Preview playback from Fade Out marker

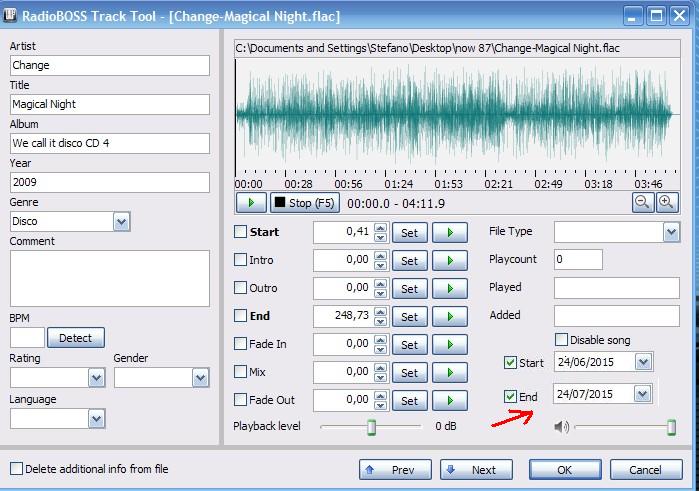[450, 400]
